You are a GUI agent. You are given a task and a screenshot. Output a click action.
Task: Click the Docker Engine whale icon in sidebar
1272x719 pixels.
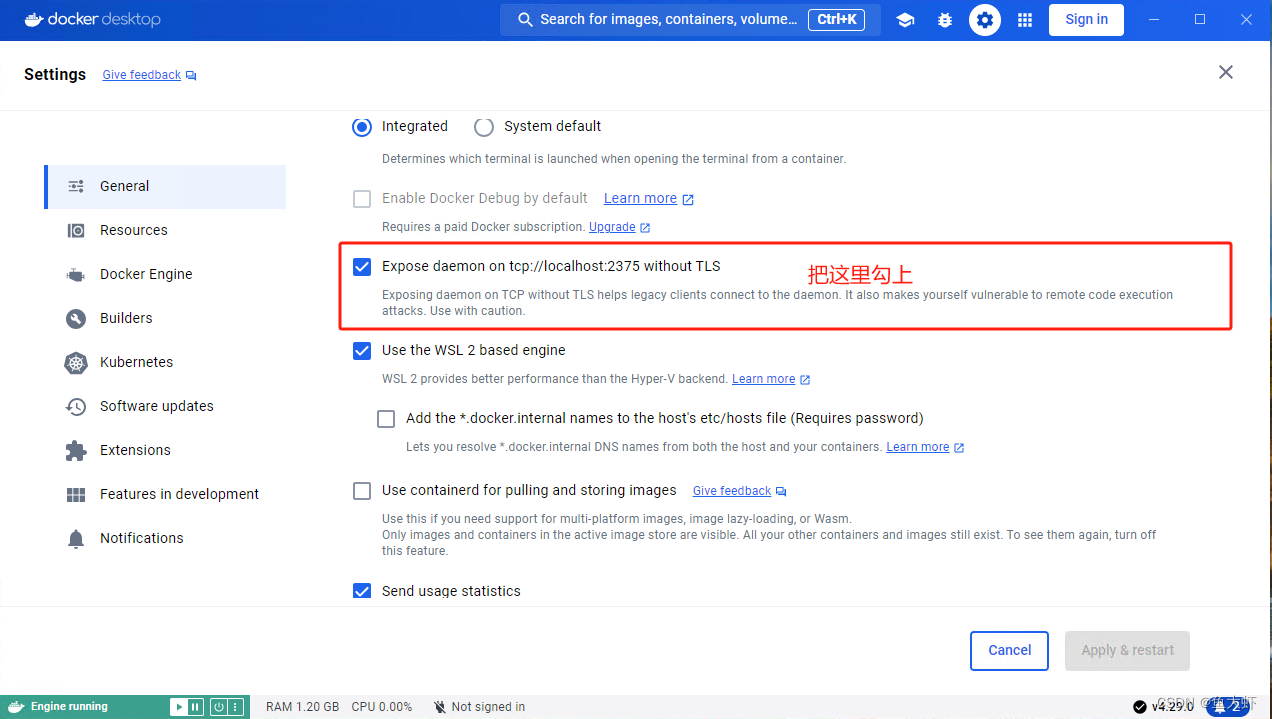pos(76,274)
